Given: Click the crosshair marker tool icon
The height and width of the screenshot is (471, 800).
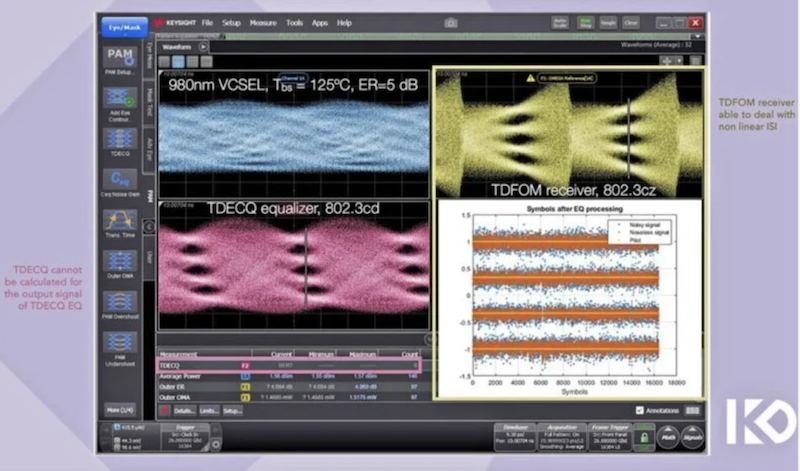Looking at the screenshot, I should click(666, 61).
